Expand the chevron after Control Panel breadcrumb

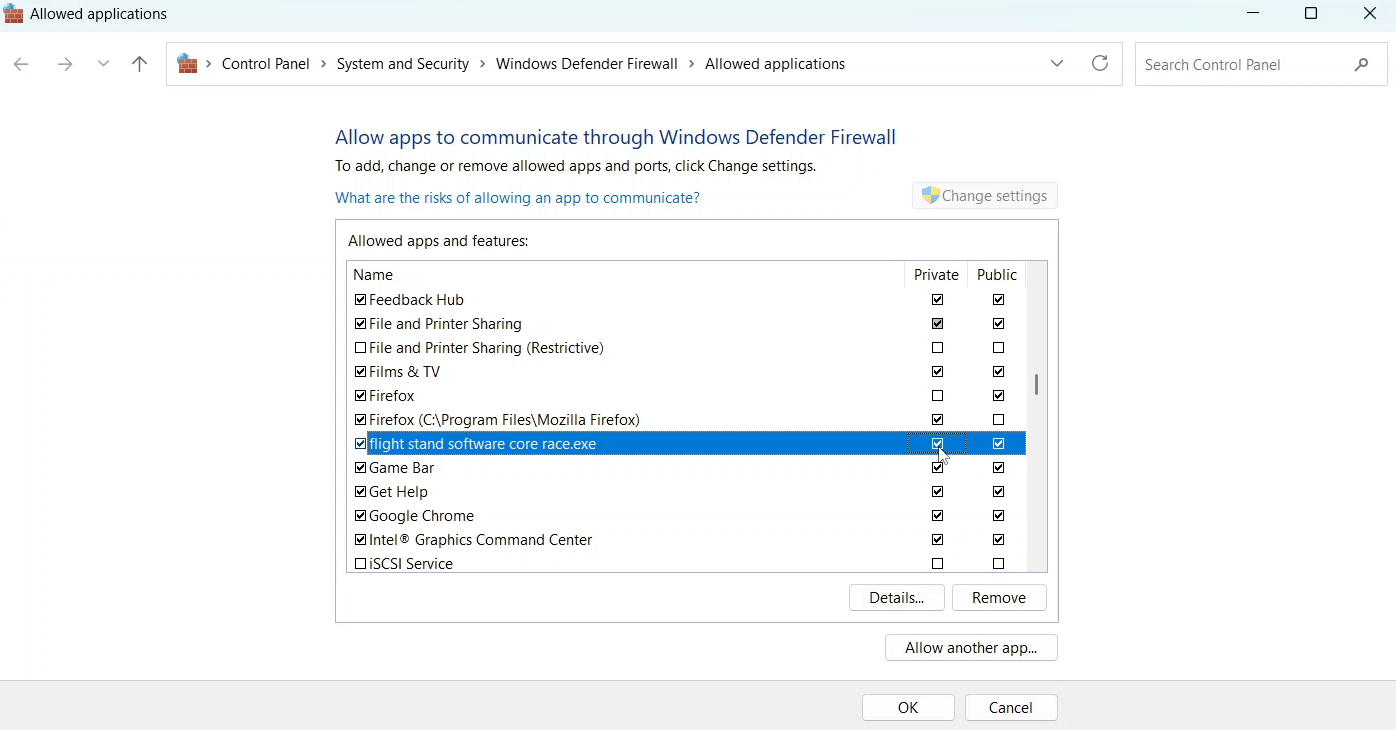pyautogui.click(x=323, y=64)
